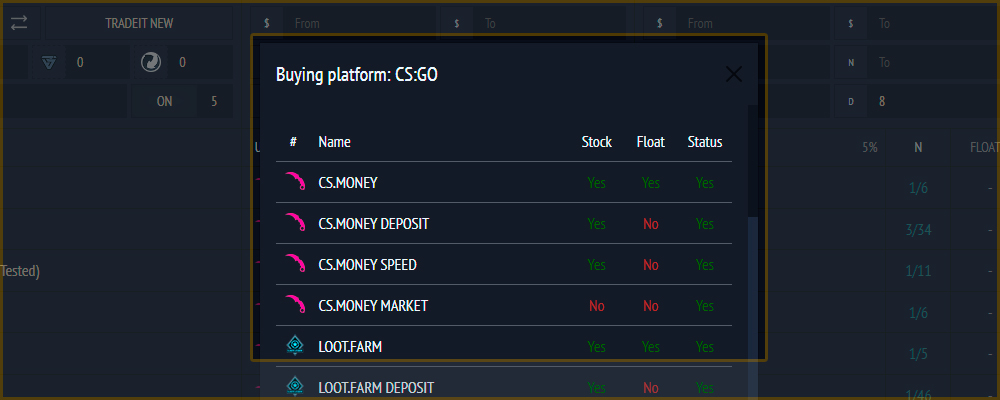Image resolution: width=1000 pixels, height=400 pixels.
Task: Select the LOOT.FARM DEPOSIT platform name
Action: tap(376, 387)
